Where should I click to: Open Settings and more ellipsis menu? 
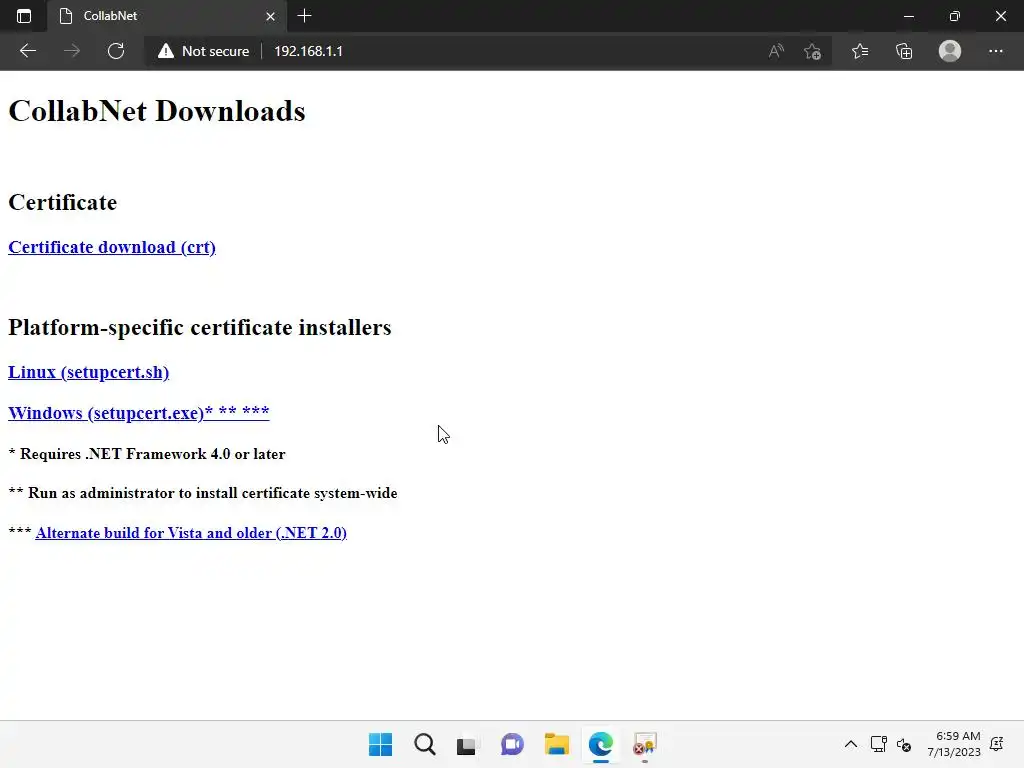[995, 51]
